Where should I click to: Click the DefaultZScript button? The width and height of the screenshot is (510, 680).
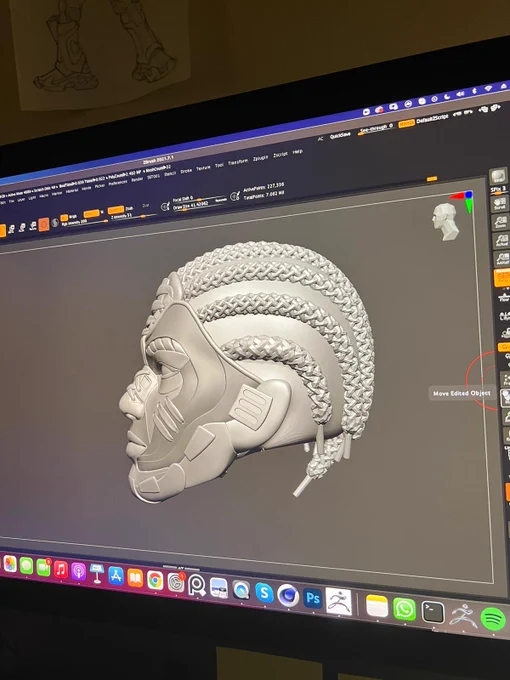[432, 119]
